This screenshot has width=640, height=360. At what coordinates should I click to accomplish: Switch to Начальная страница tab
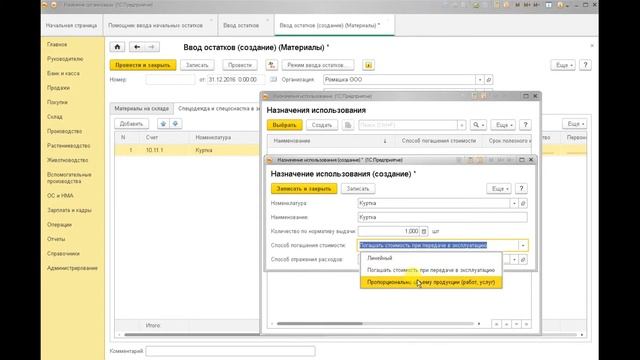71,25
